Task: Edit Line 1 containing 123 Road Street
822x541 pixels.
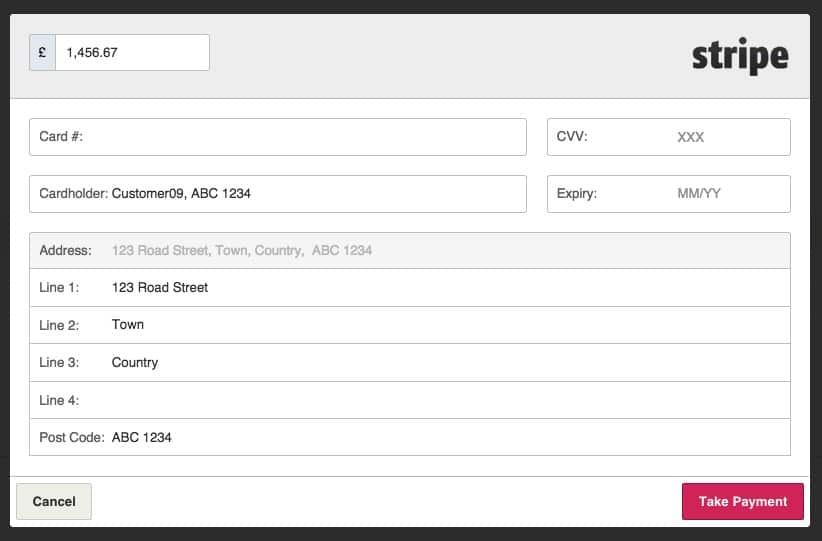Action: tap(440, 288)
